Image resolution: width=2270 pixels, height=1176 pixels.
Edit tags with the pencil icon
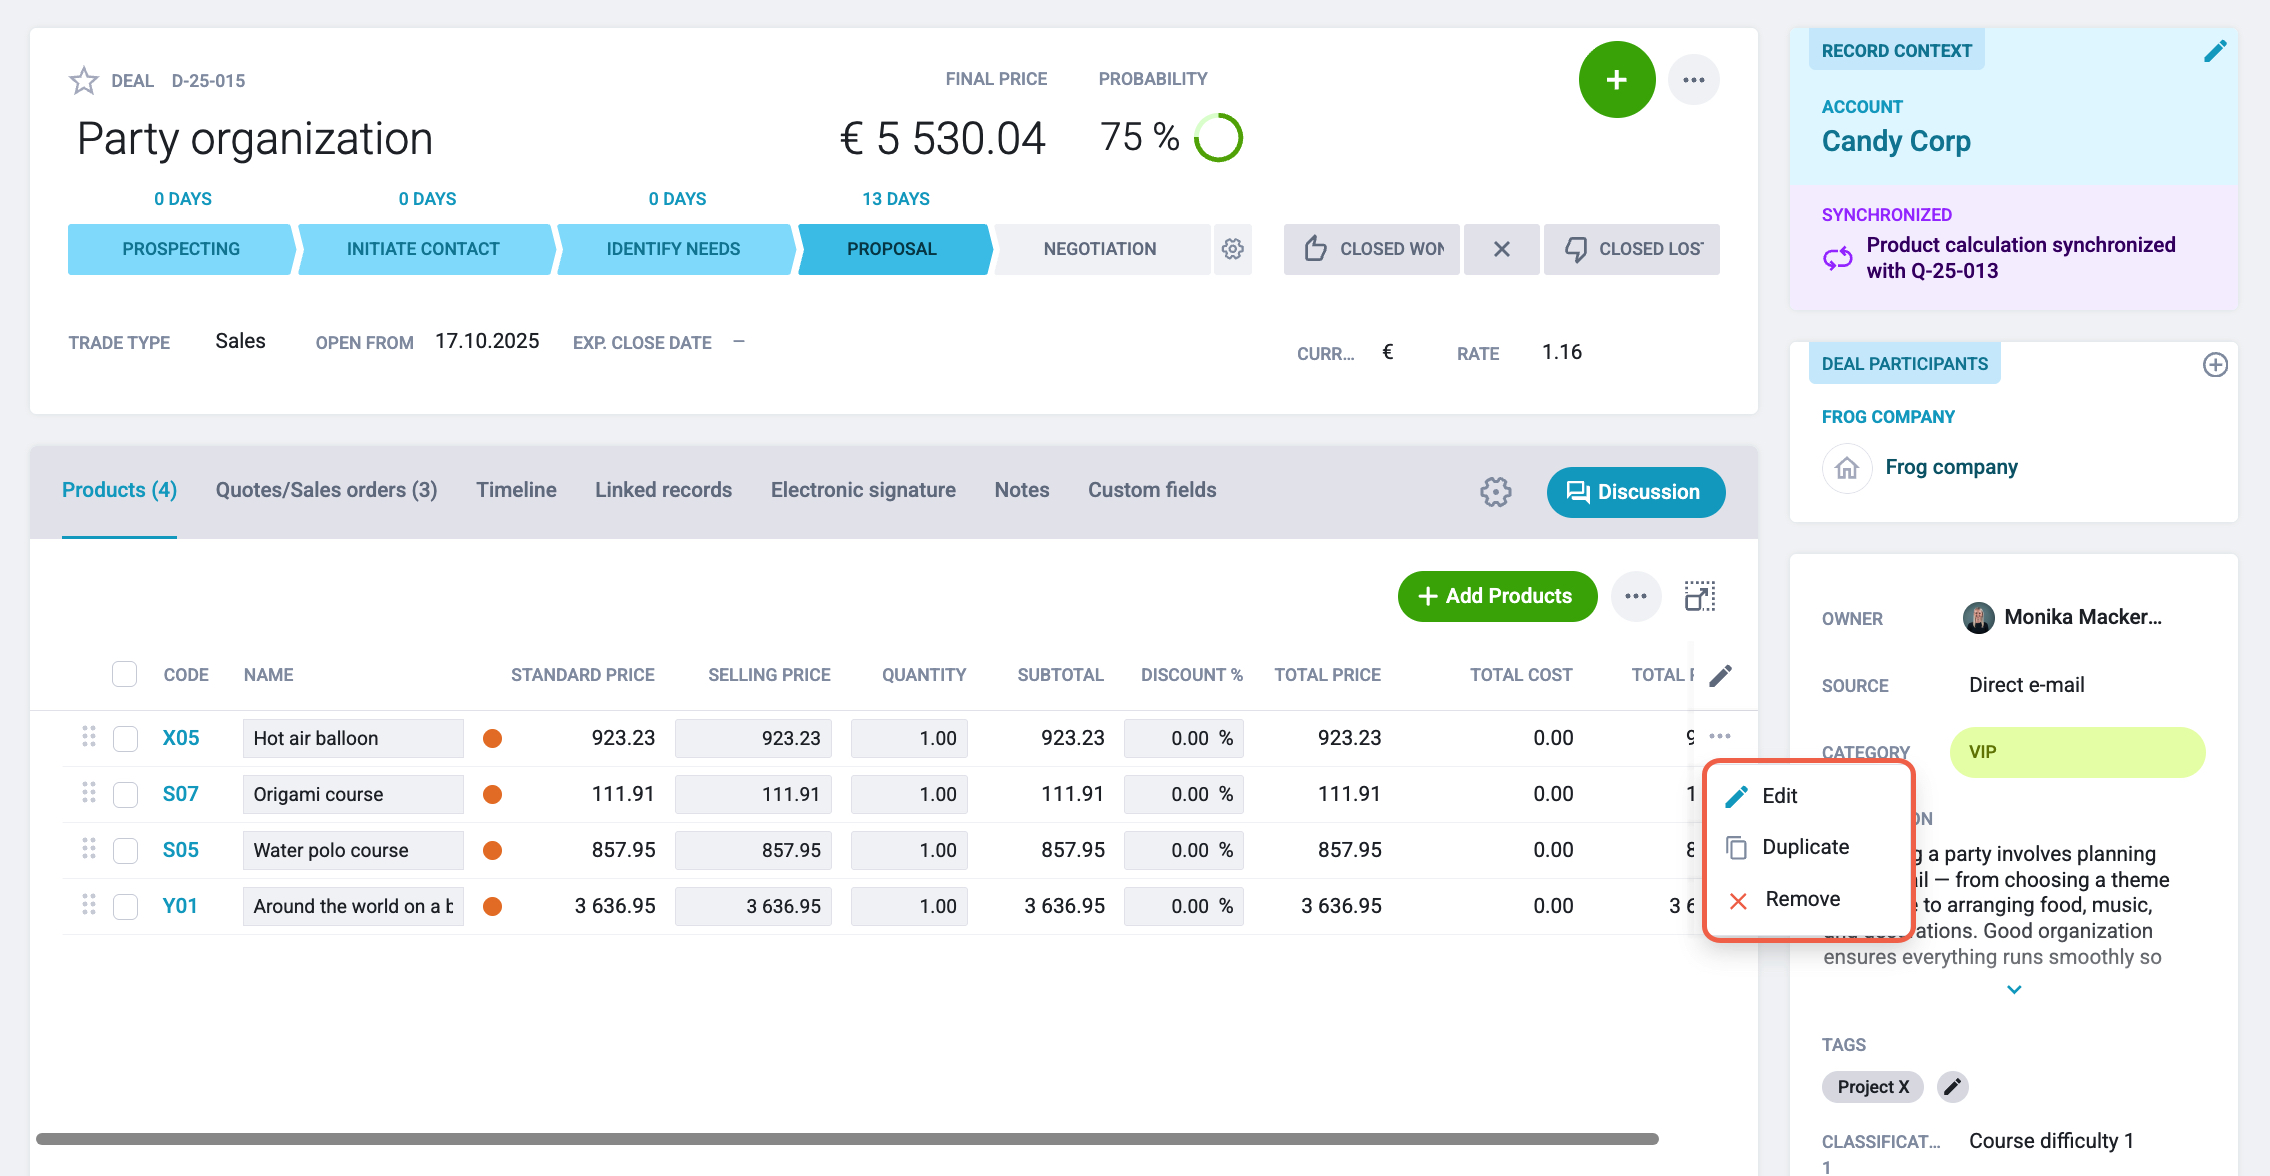(x=1952, y=1087)
